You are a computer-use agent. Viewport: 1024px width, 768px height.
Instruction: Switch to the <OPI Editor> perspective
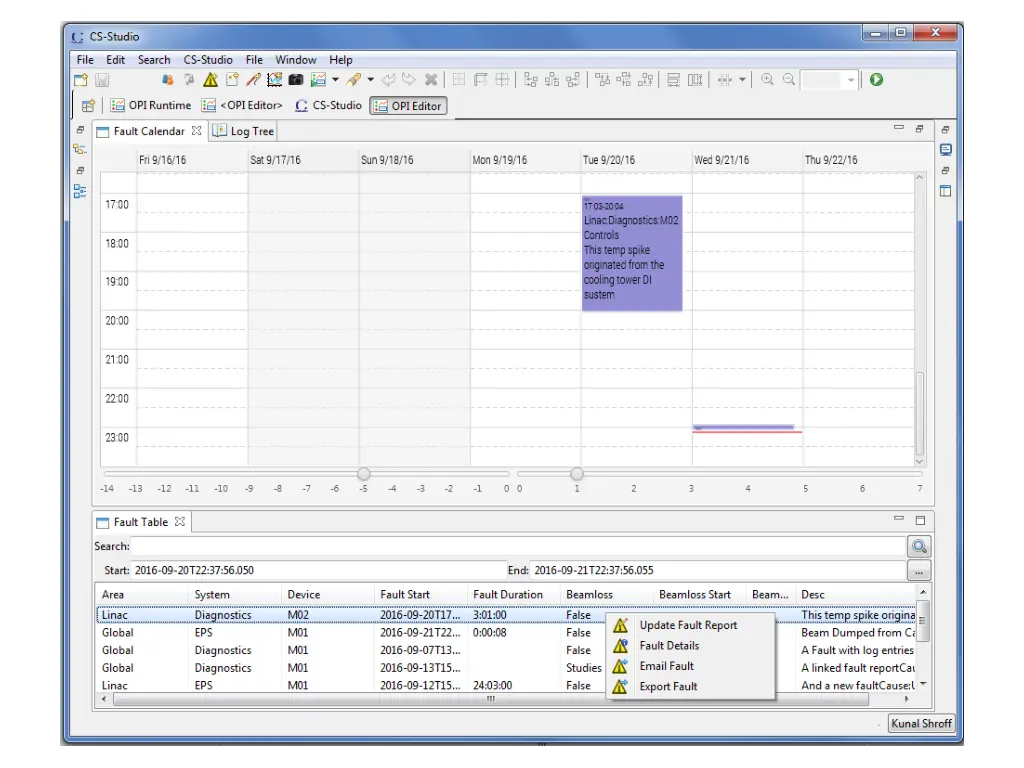pyautogui.click(x=242, y=105)
